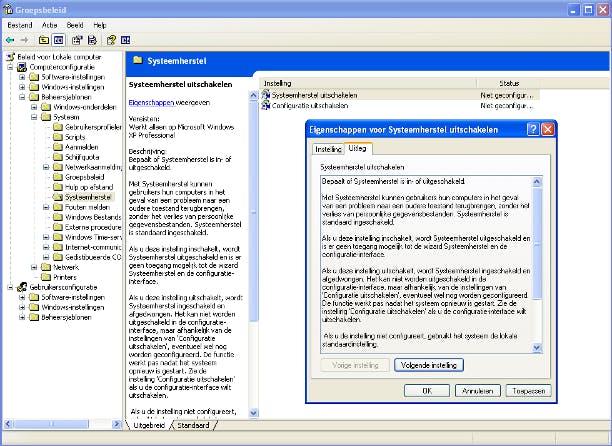Click the tree pane horizontal scrollbar thumb
The height and width of the screenshot is (446, 612).
click(52, 424)
